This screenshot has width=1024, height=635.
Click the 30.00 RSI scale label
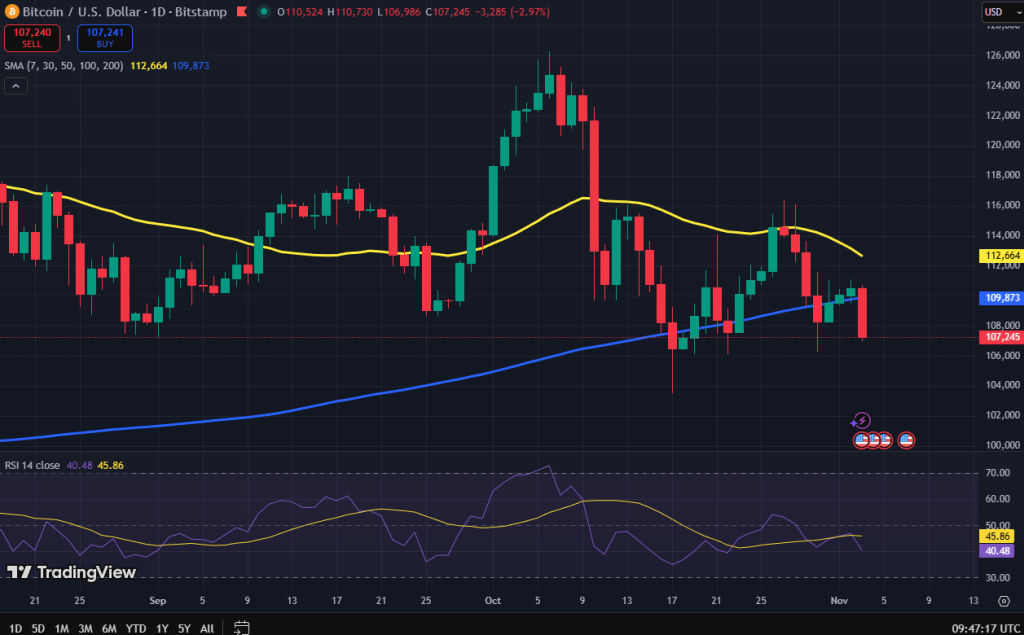(x=997, y=578)
